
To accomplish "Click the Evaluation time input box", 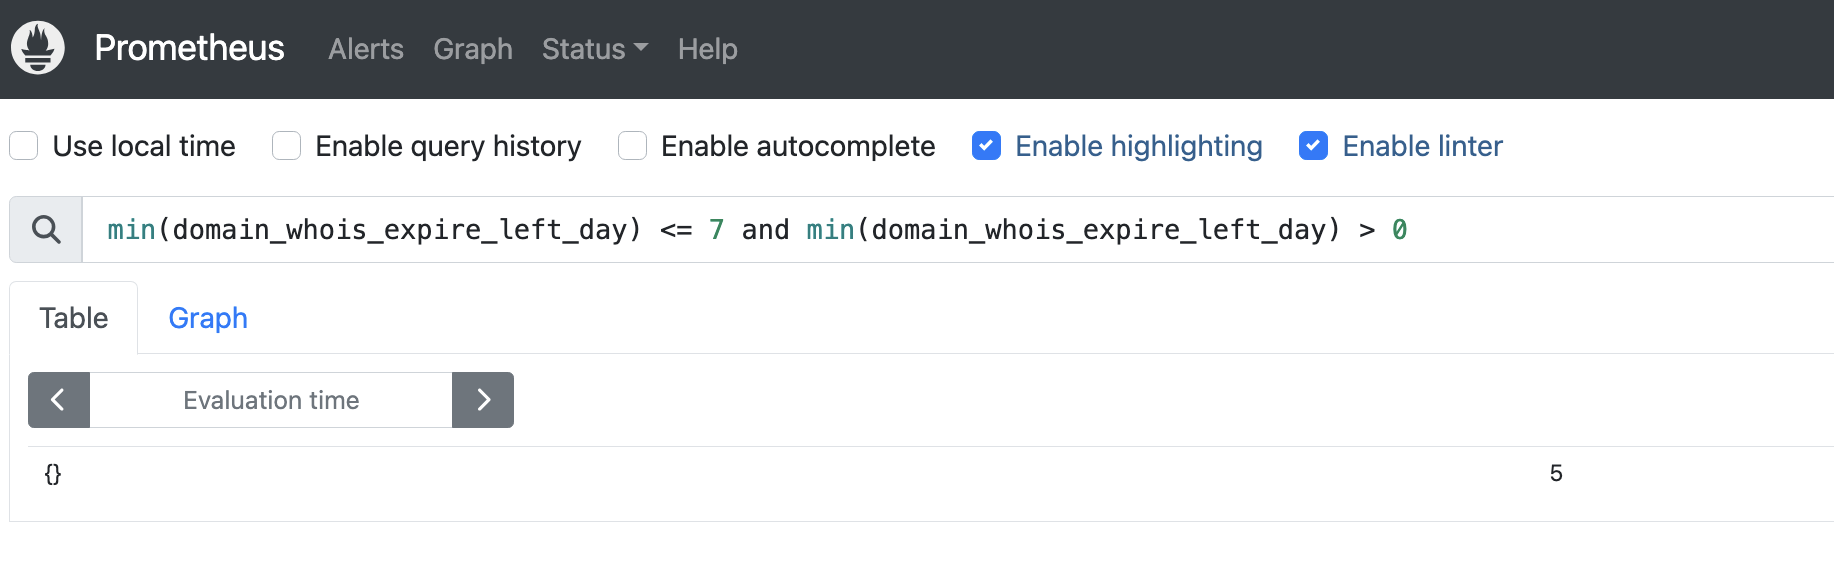I will point(271,400).
